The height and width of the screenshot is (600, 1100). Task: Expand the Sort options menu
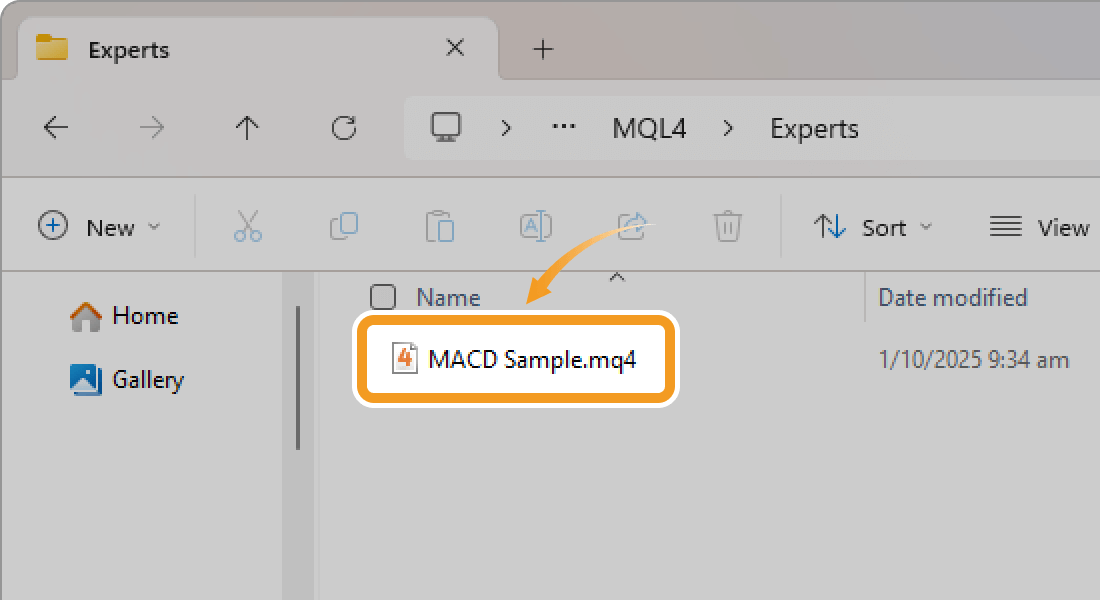[x=872, y=227]
